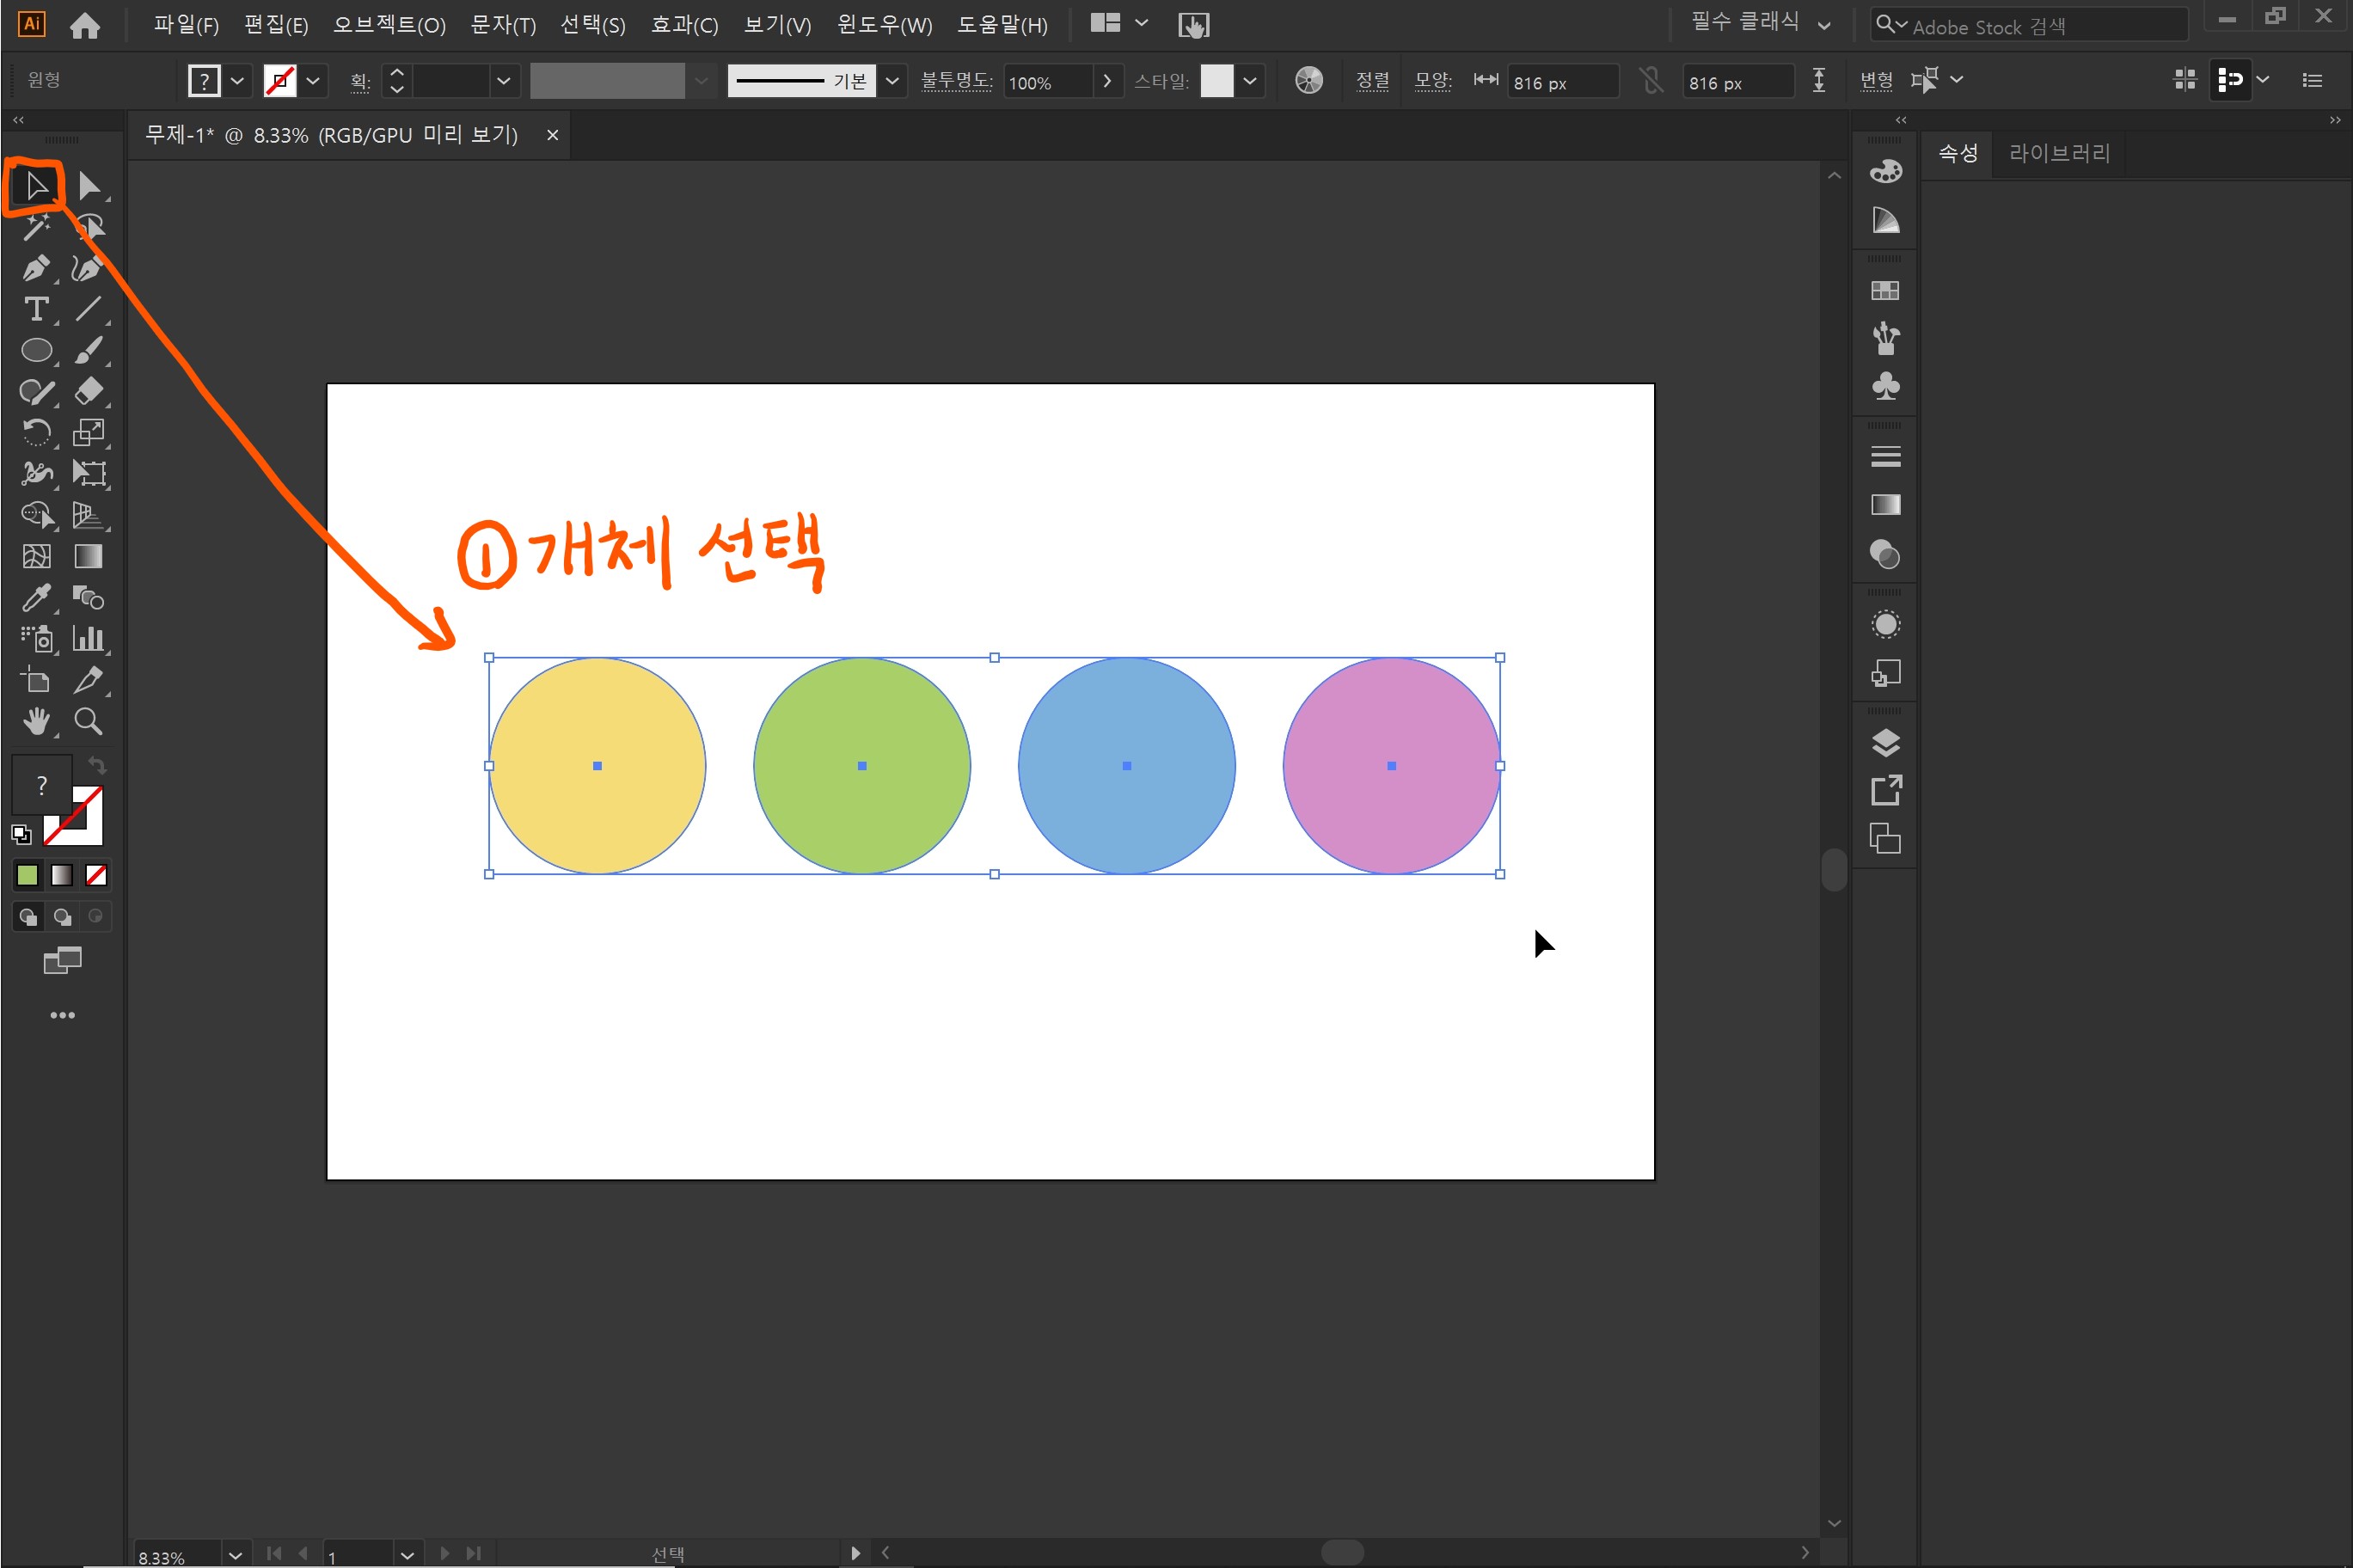Select the Eraser tool
The width and height of the screenshot is (2353, 1568).
click(x=88, y=391)
